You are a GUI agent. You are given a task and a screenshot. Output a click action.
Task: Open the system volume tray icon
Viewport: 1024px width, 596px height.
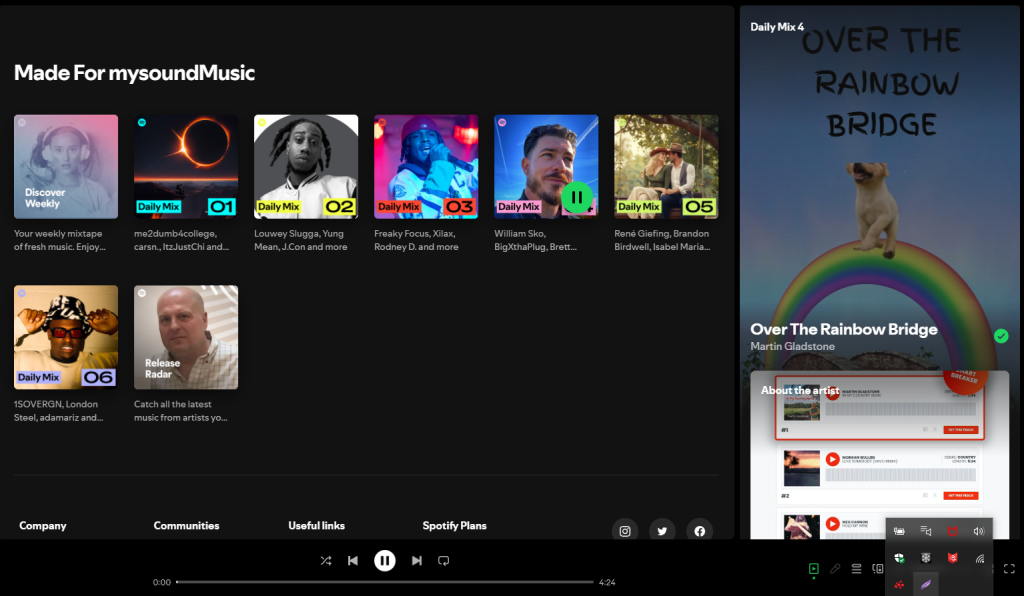pyautogui.click(x=979, y=531)
